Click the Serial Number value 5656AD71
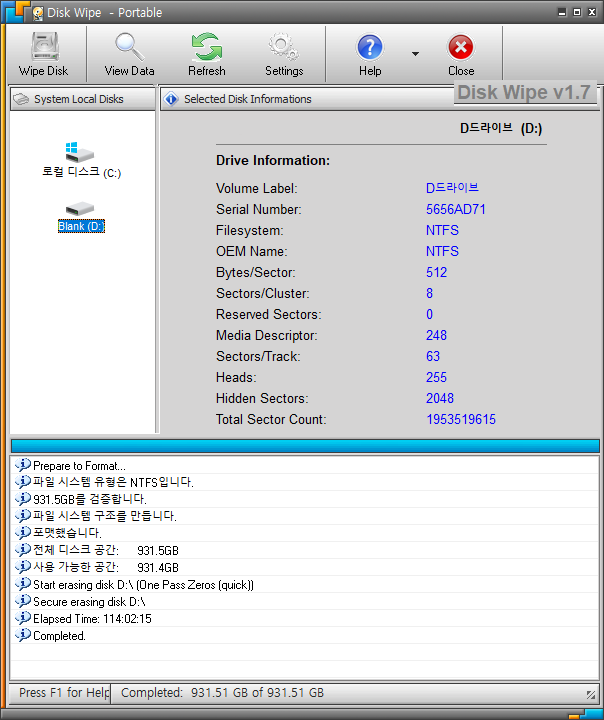Viewport: 604px width, 720px height. tap(456, 210)
